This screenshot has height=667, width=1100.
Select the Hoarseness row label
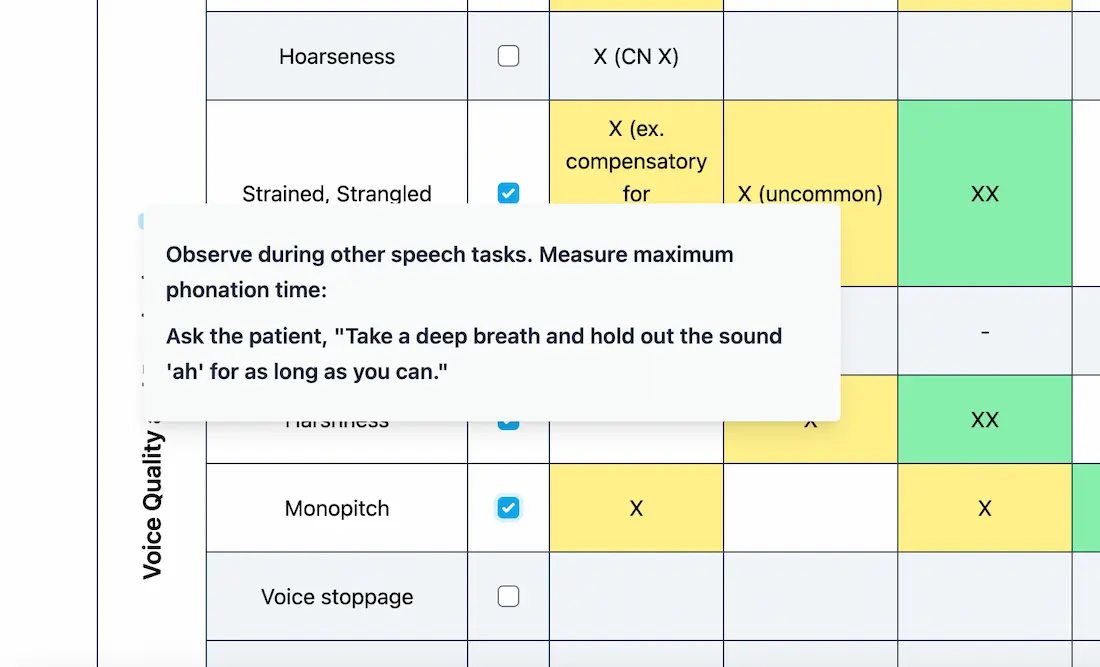point(337,56)
